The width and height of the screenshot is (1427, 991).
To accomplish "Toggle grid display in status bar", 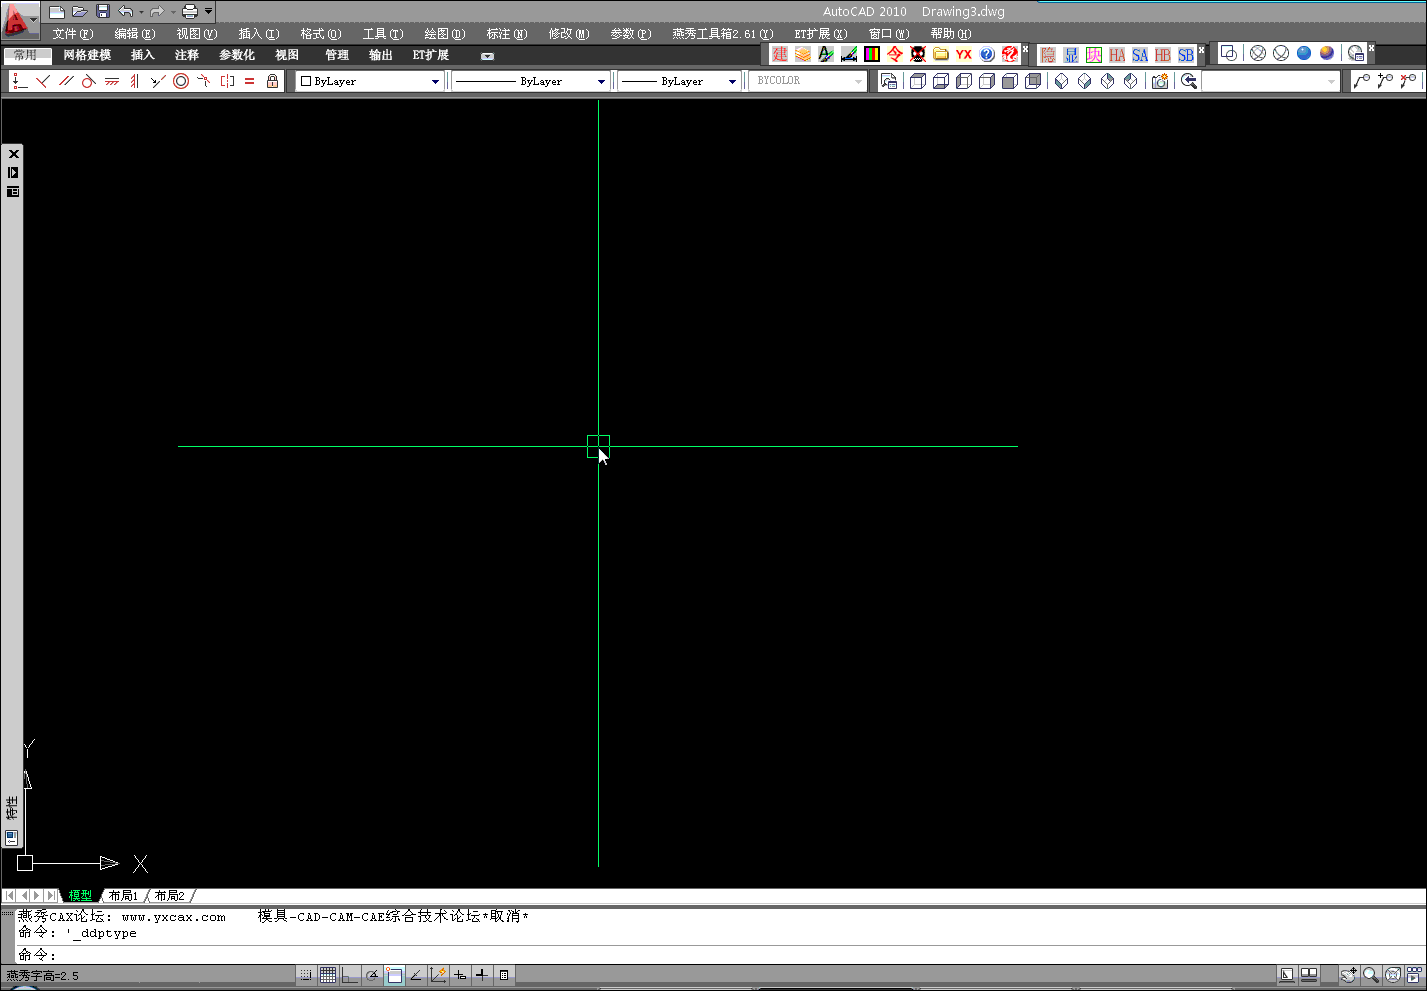I will point(328,975).
